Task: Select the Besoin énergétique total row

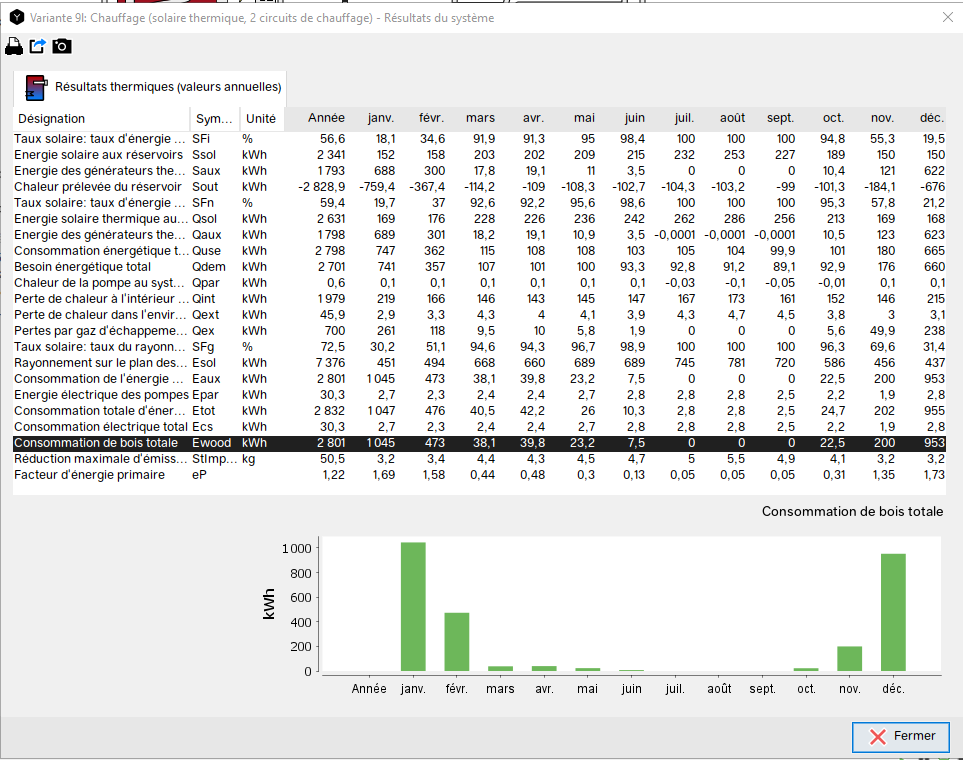Action: [x=479, y=267]
